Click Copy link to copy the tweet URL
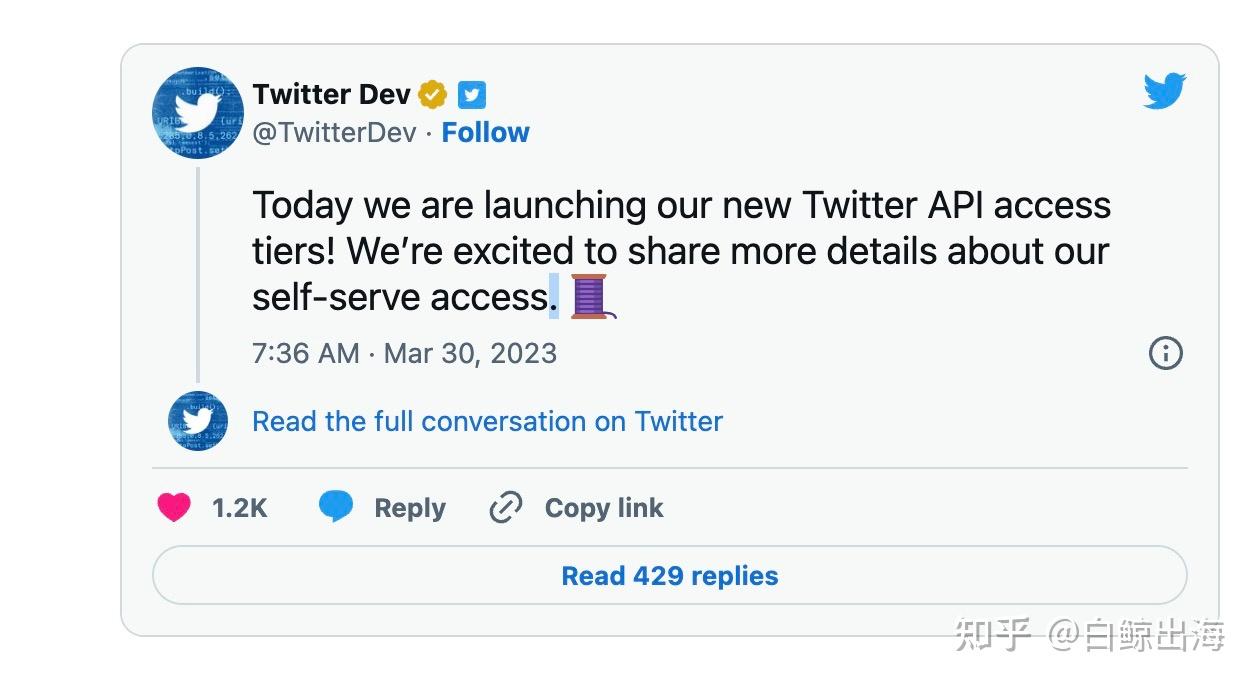Image resolution: width=1256 pixels, height=684 pixels. point(603,507)
